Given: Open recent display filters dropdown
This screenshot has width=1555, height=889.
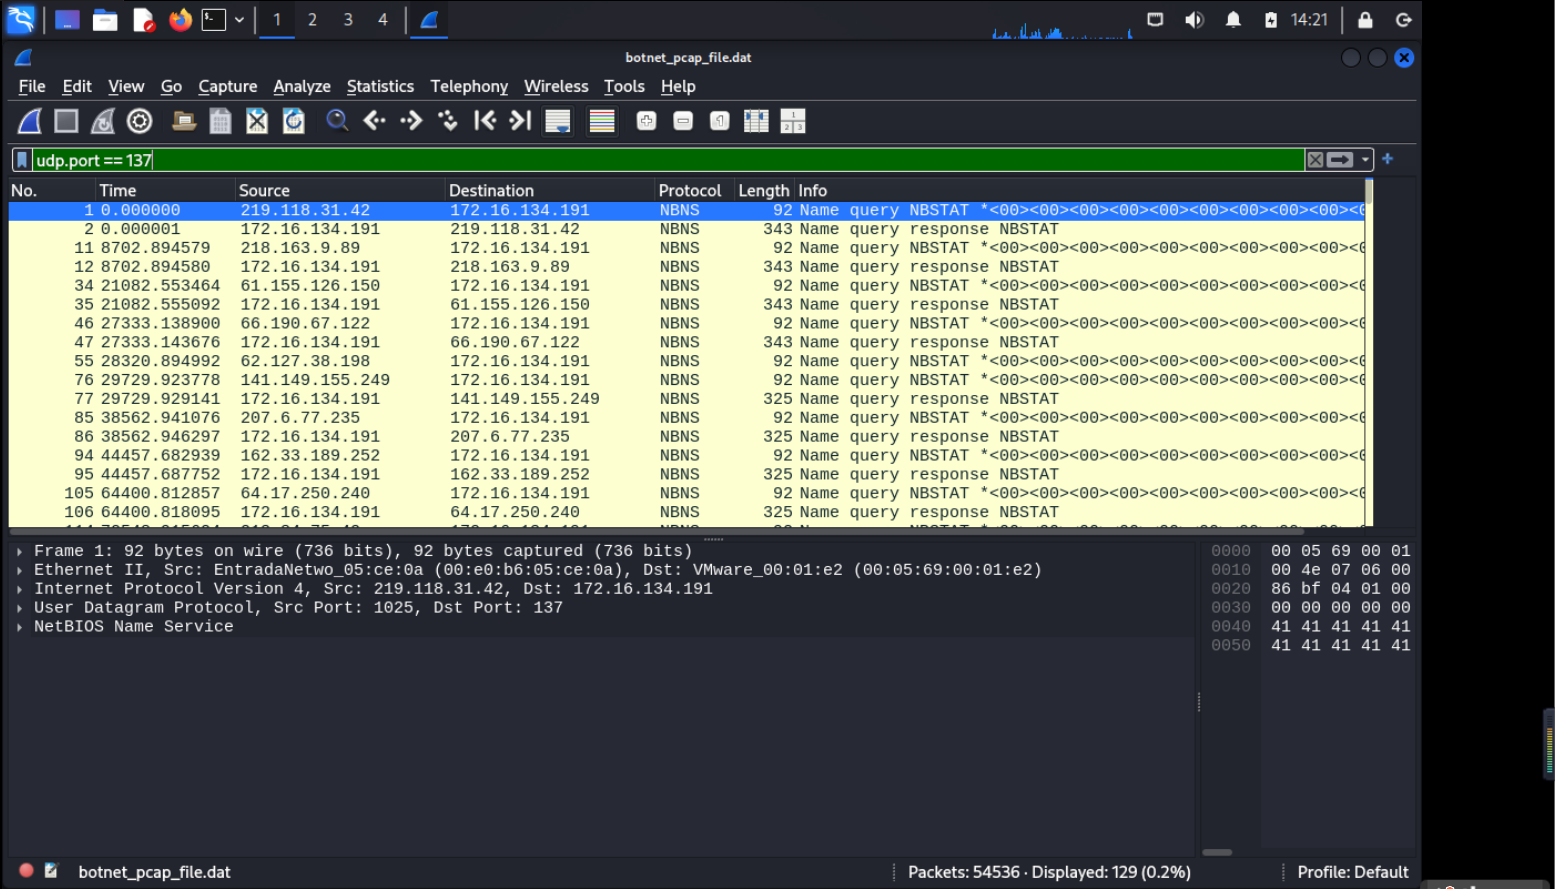Looking at the screenshot, I should 1365,160.
